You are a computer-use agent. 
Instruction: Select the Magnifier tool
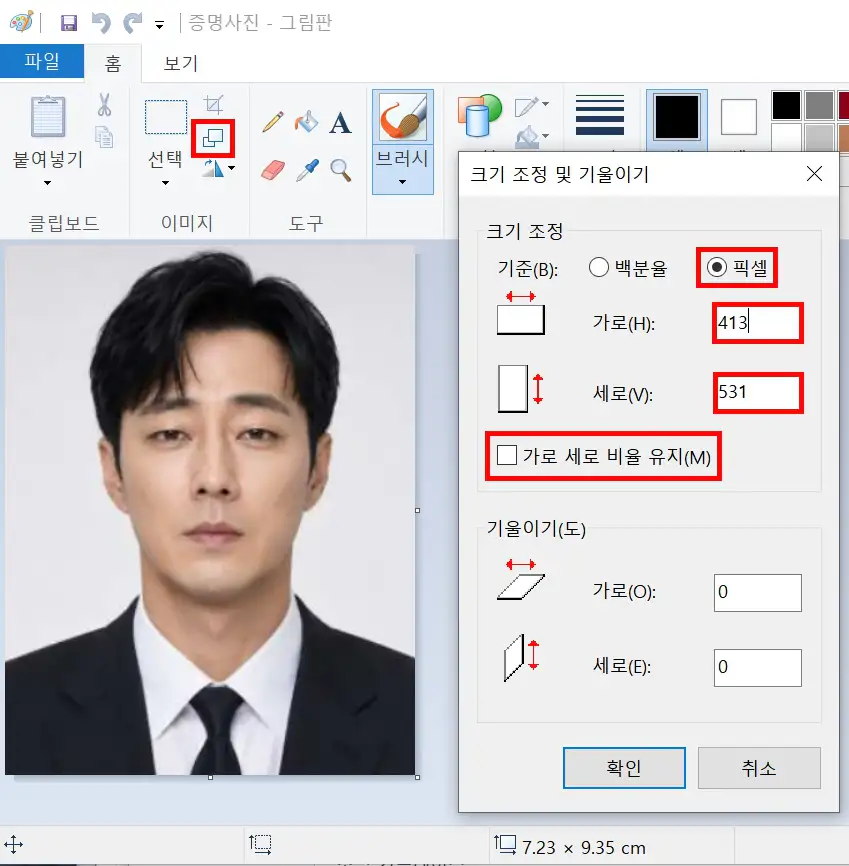[x=341, y=170]
